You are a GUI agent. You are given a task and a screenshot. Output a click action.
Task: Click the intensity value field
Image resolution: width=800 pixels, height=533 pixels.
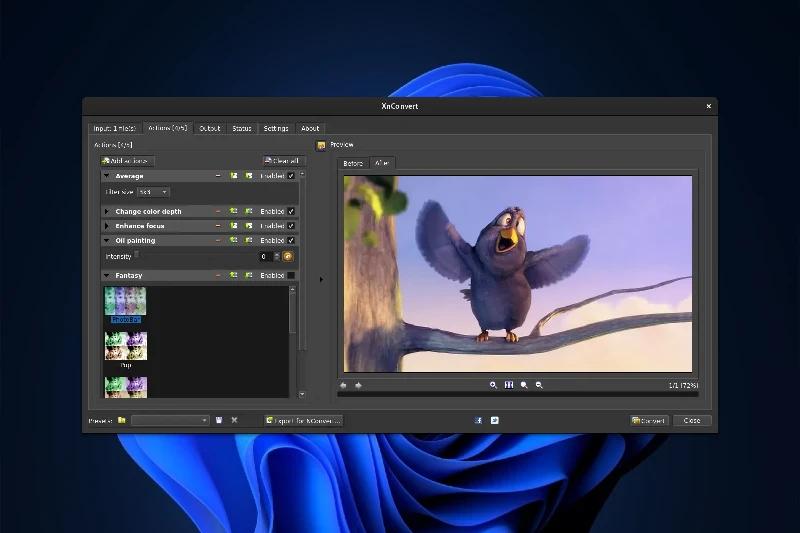point(266,257)
